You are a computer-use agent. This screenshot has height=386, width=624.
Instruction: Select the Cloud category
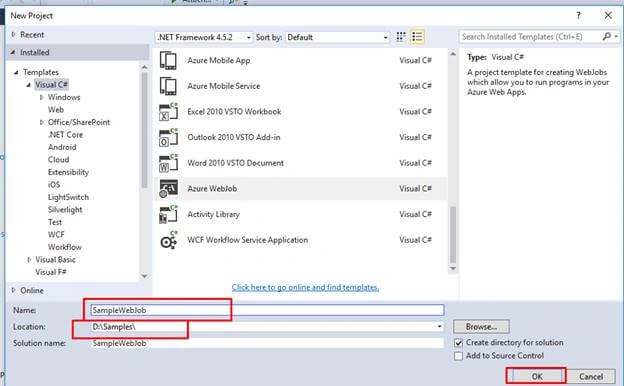58,160
